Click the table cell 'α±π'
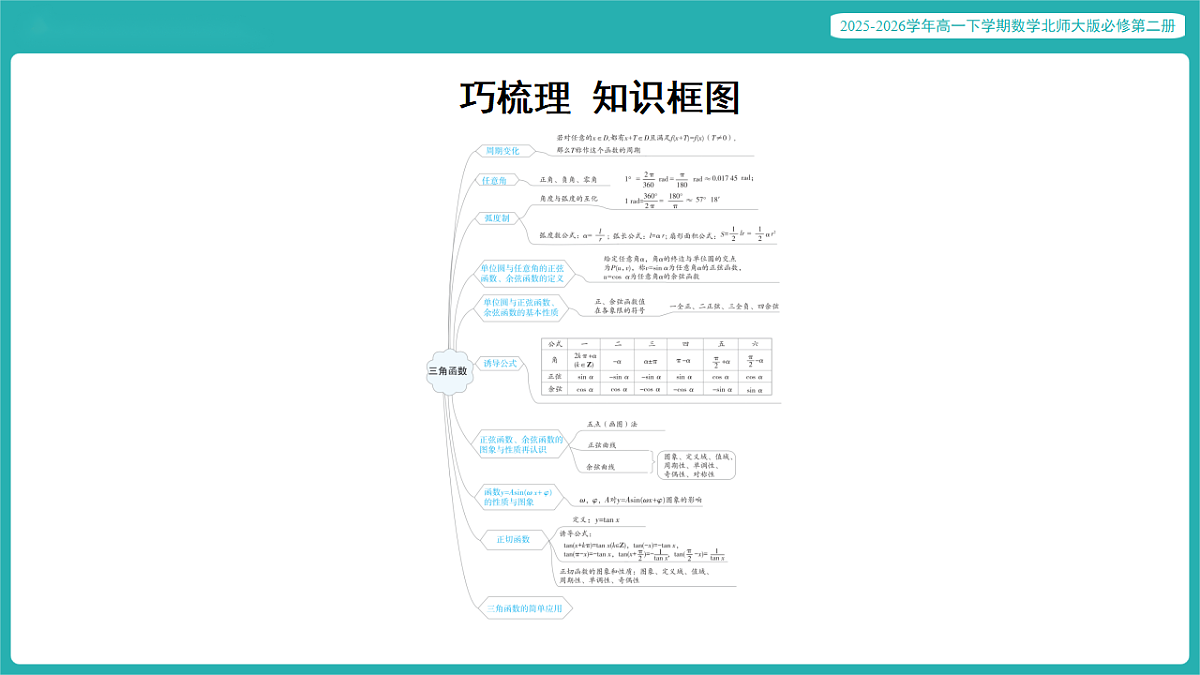 pyautogui.click(x=650, y=360)
